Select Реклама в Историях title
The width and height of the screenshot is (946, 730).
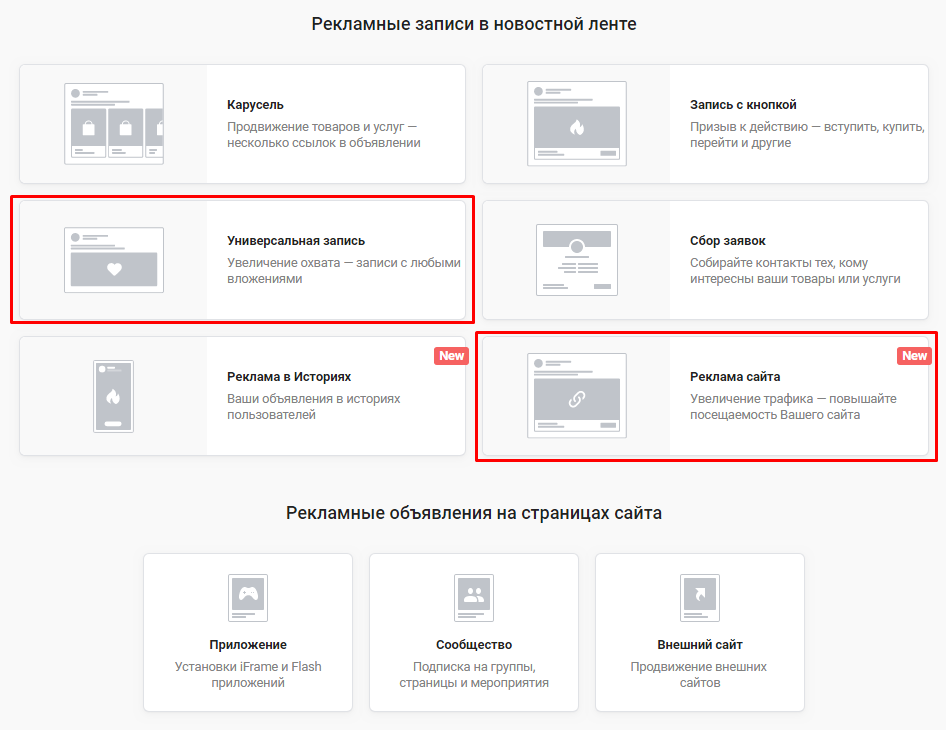coord(289,376)
